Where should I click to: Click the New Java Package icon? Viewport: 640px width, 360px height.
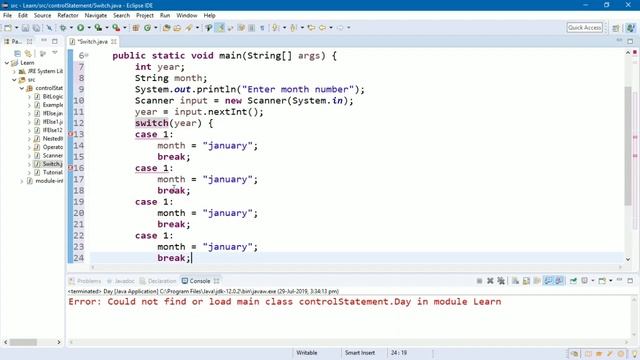coord(136,27)
